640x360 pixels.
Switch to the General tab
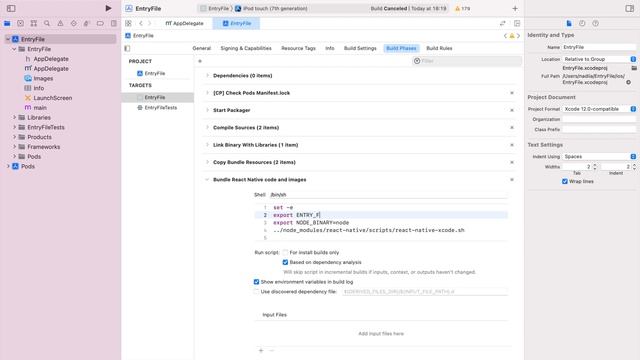click(x=202, y=48)
